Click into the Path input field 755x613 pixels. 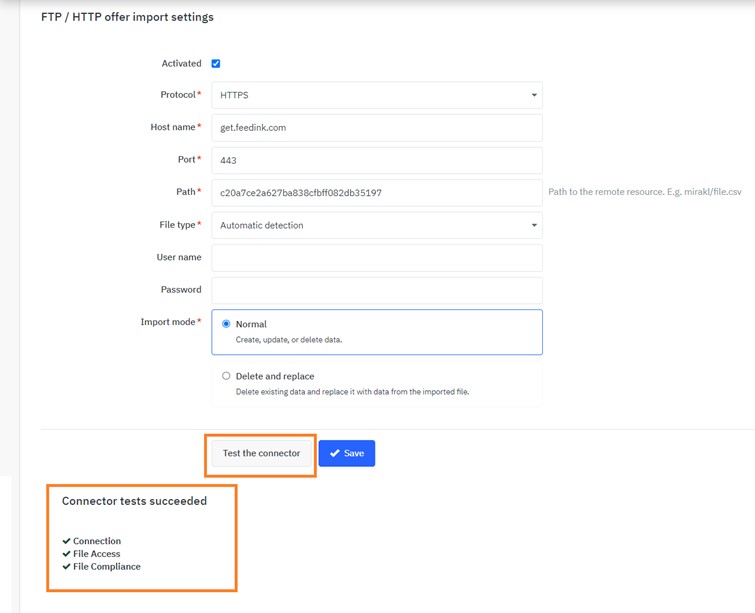coord(377,193)
